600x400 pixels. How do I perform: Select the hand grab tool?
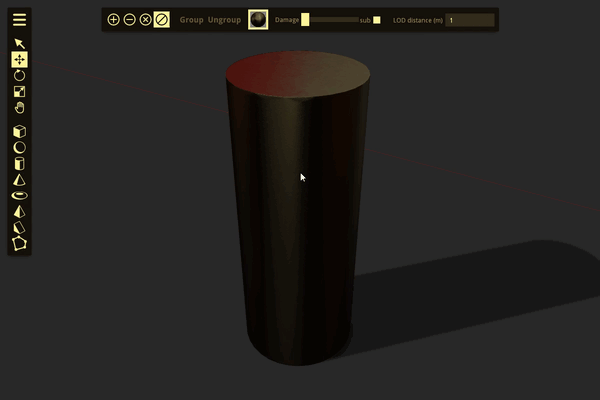[20, 108]
